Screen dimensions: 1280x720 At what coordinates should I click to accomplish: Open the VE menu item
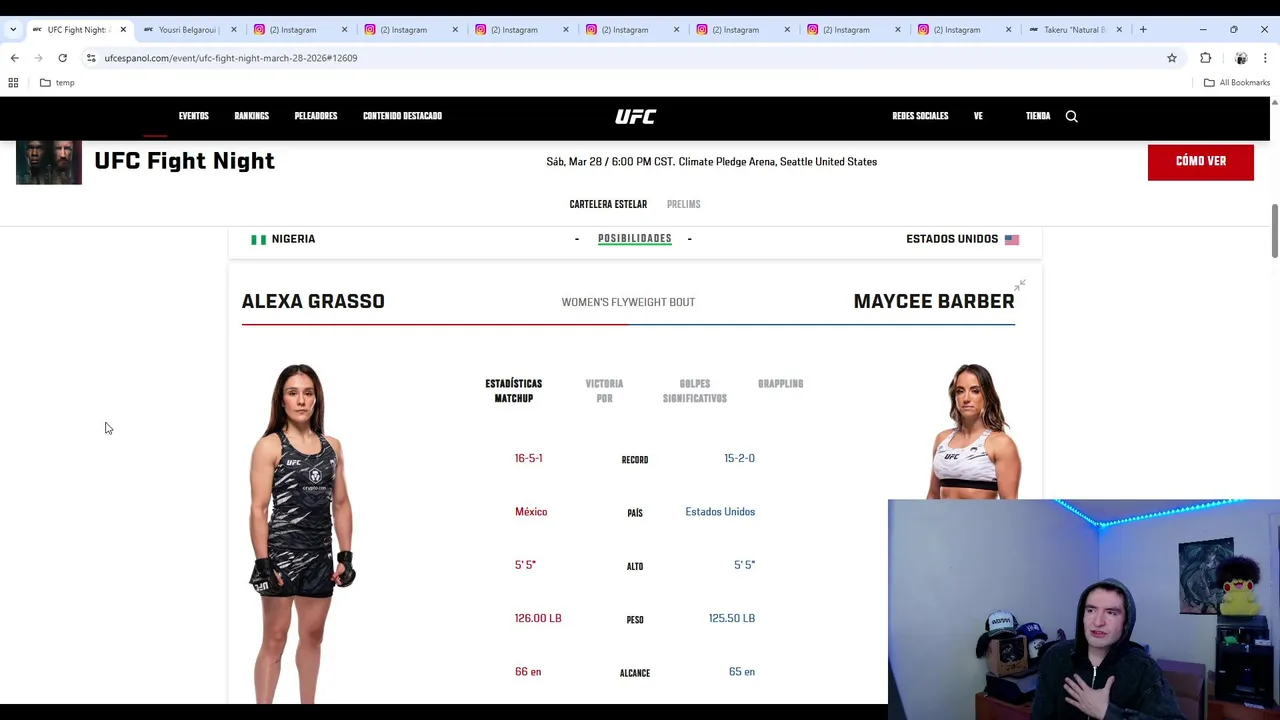[x=978, y=116]
